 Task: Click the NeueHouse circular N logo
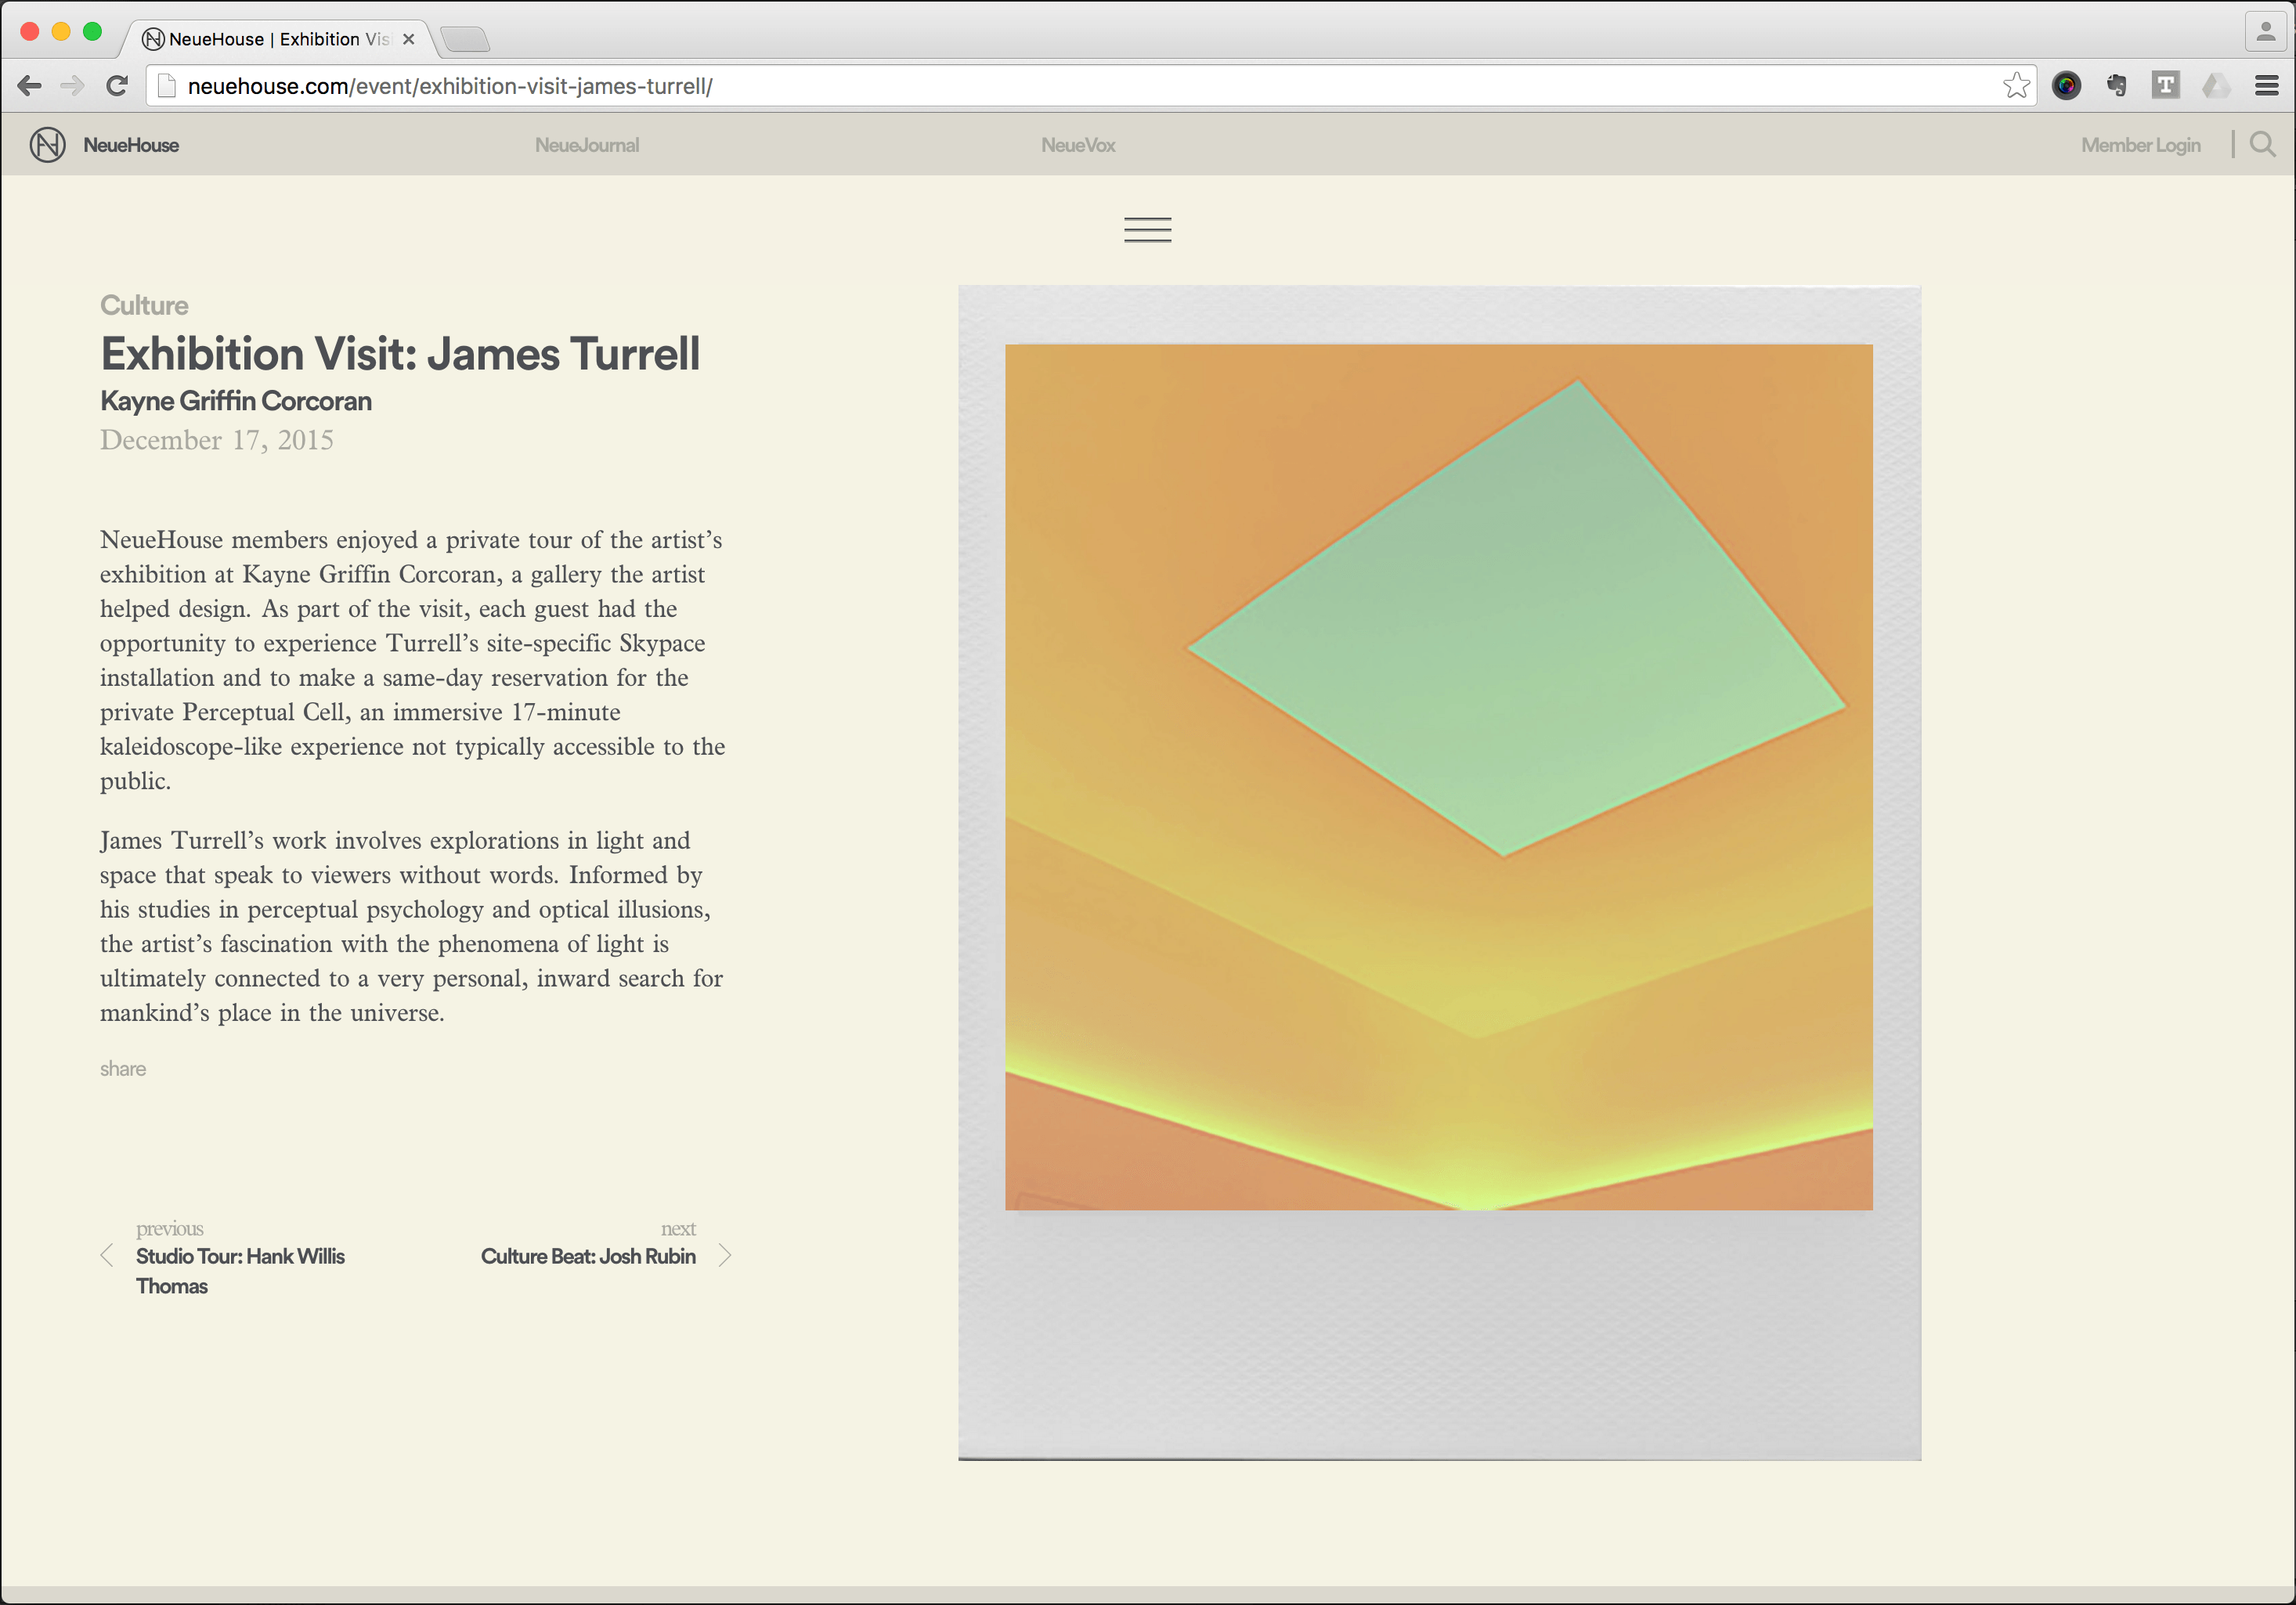tap(47, 145)
